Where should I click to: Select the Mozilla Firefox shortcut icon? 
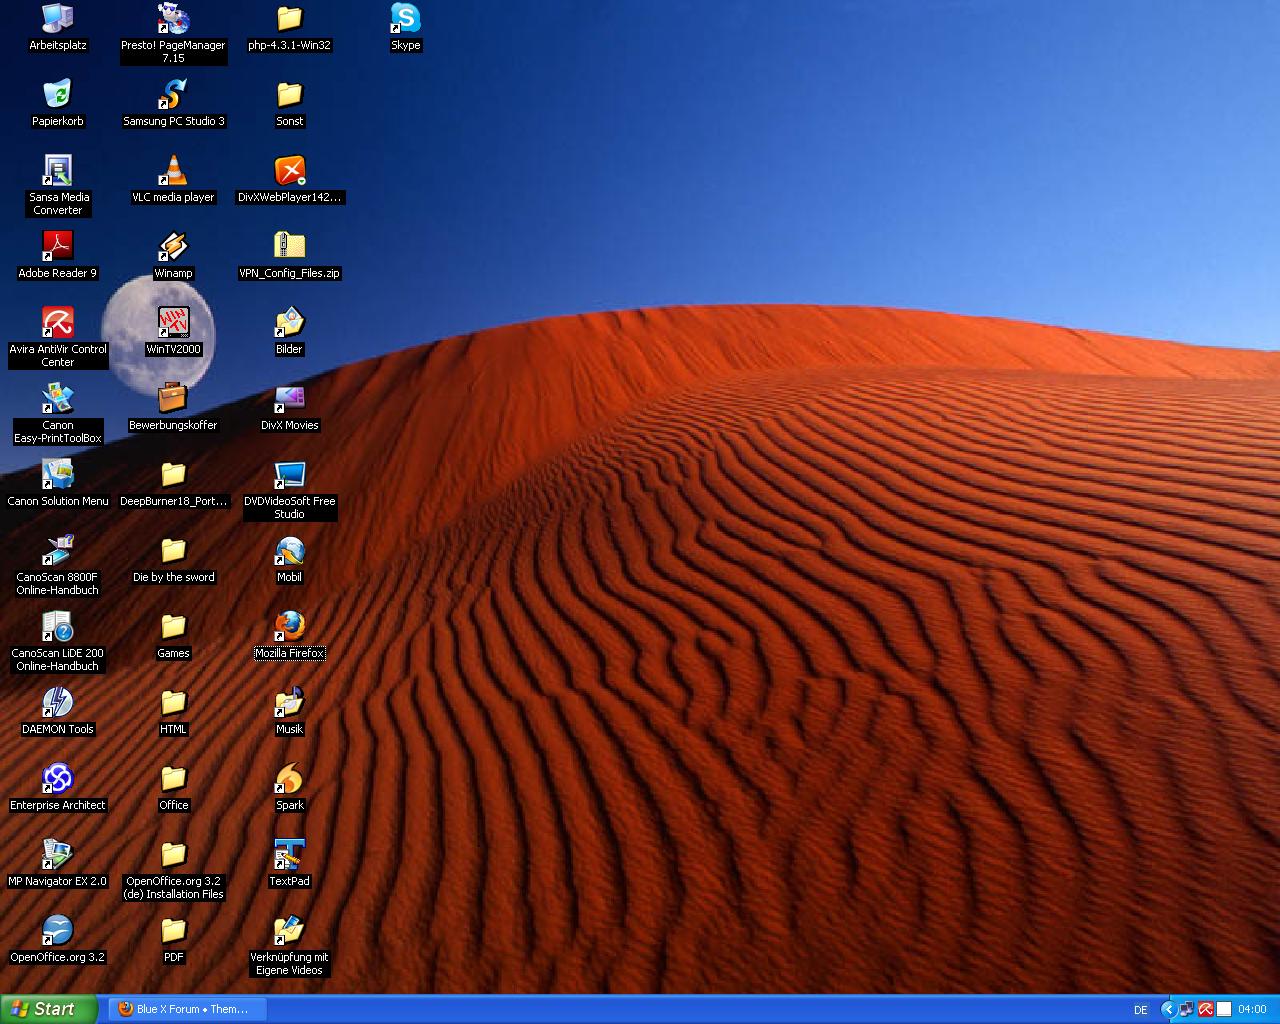(289, 627)
